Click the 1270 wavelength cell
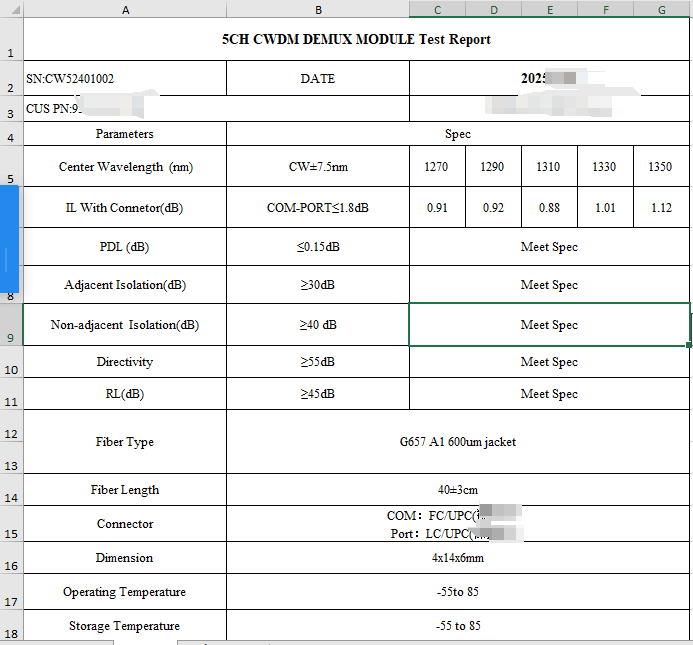This screenshot has width=693, height=645. [x=437, y=167]
